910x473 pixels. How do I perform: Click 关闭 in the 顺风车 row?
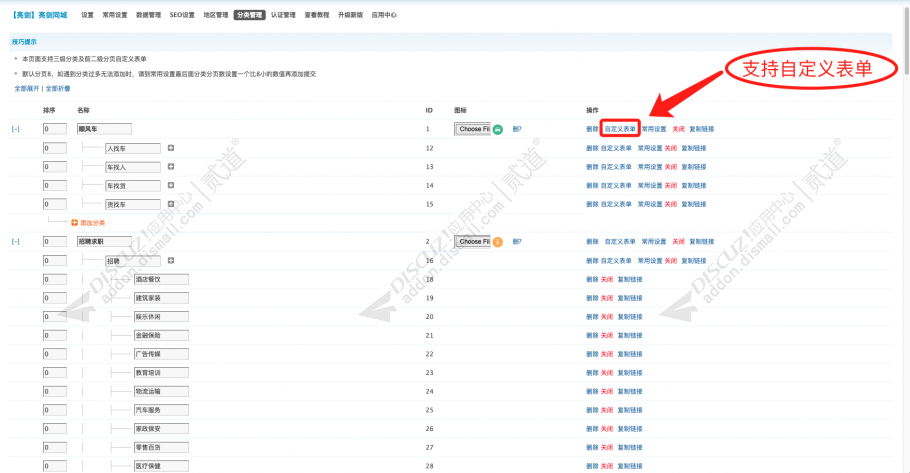[x=678, y=129]
